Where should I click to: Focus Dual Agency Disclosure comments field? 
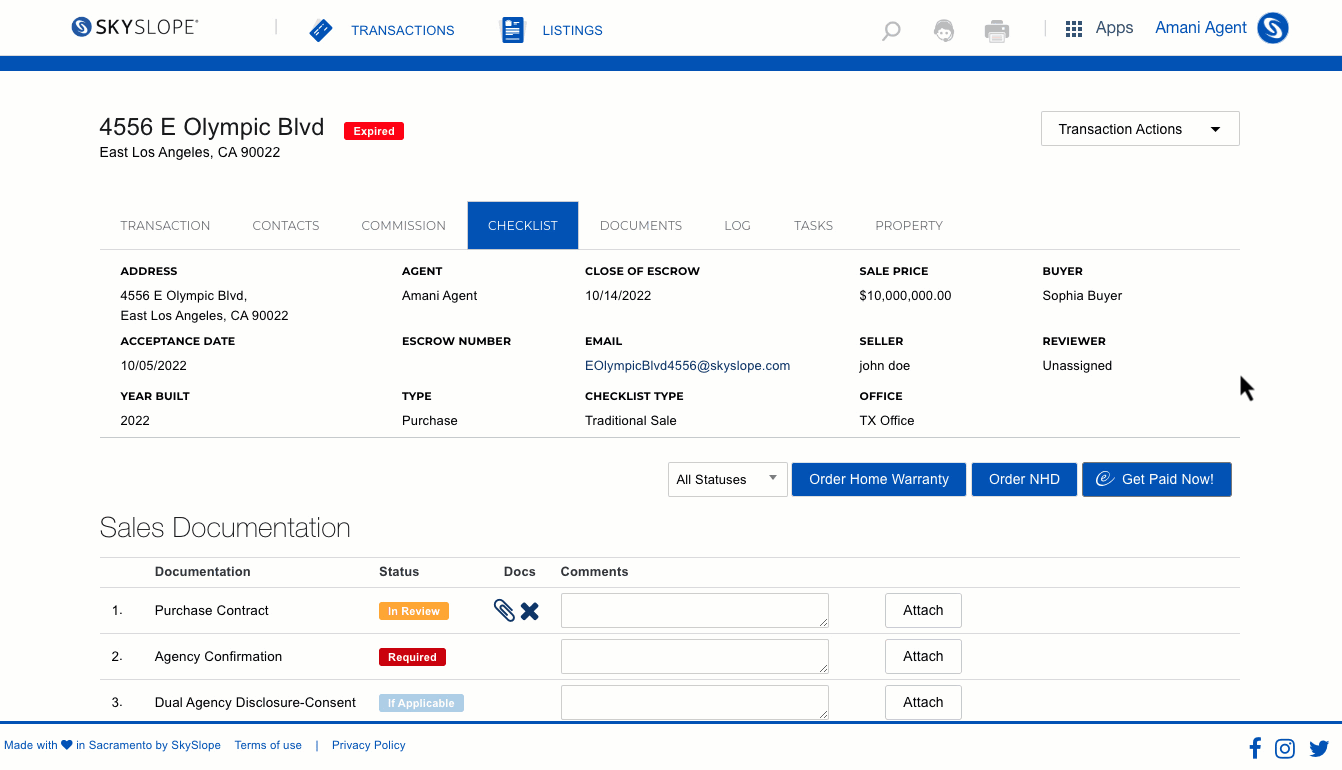695,702
